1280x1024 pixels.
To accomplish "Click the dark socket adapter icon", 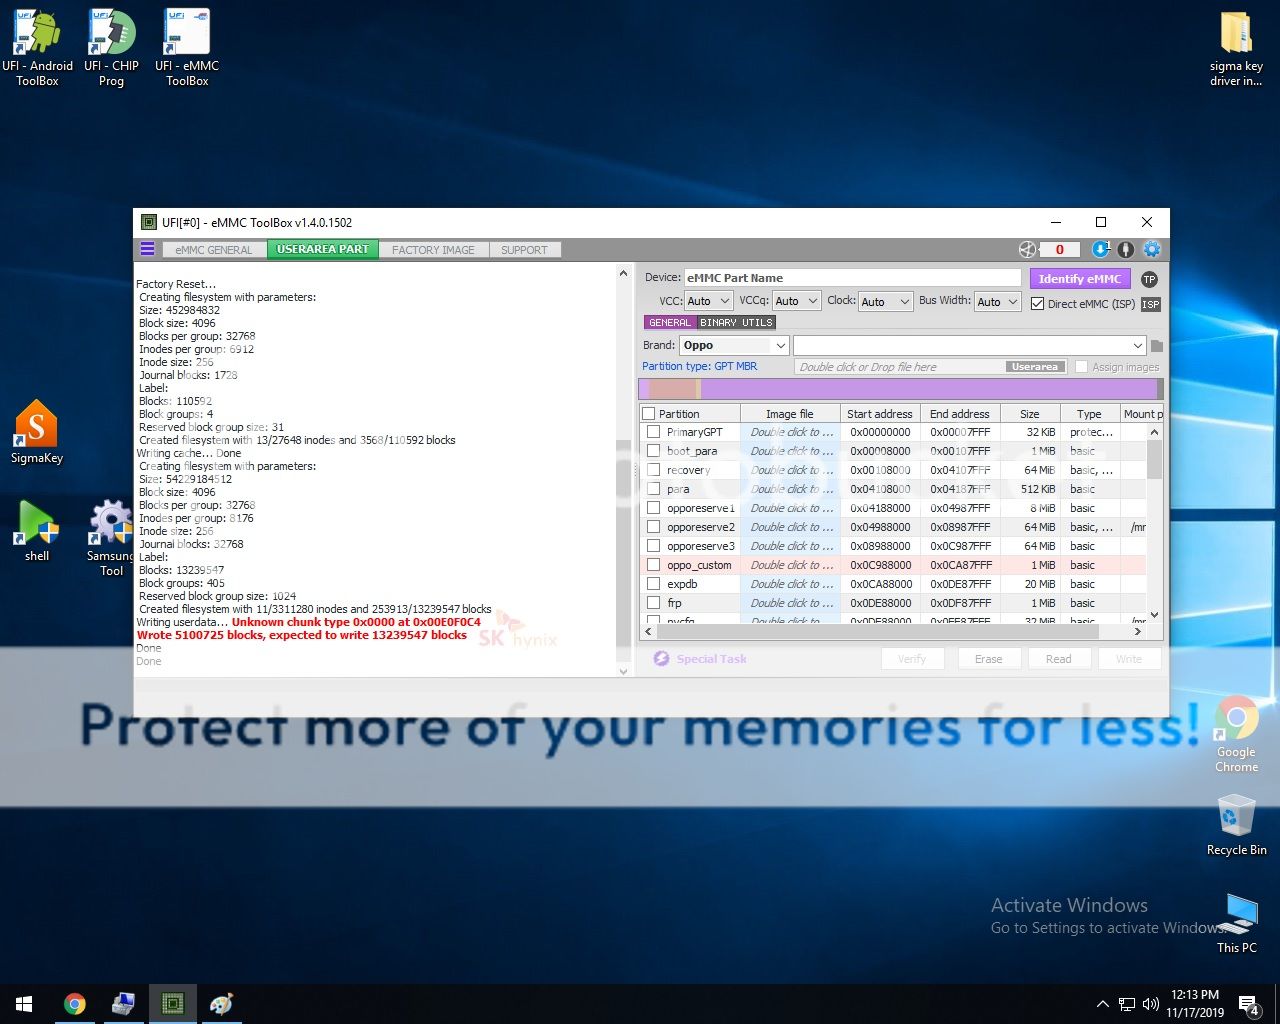I will (1126, 250).
